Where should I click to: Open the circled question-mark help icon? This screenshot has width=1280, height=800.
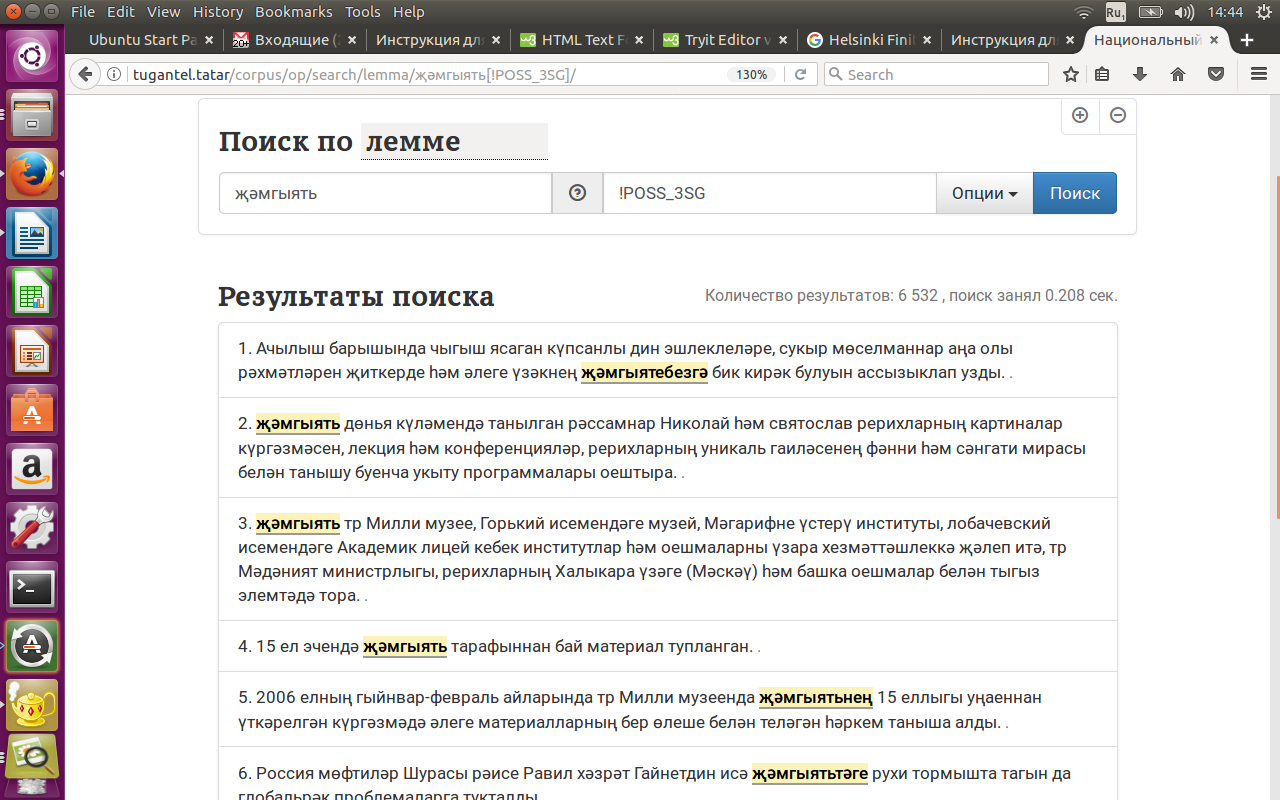point(577,192)
